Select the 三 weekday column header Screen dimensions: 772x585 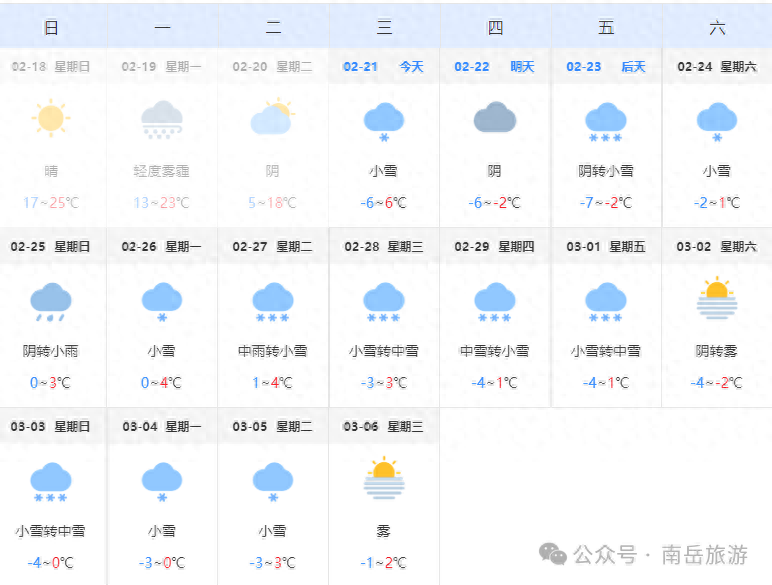[385, 27]
